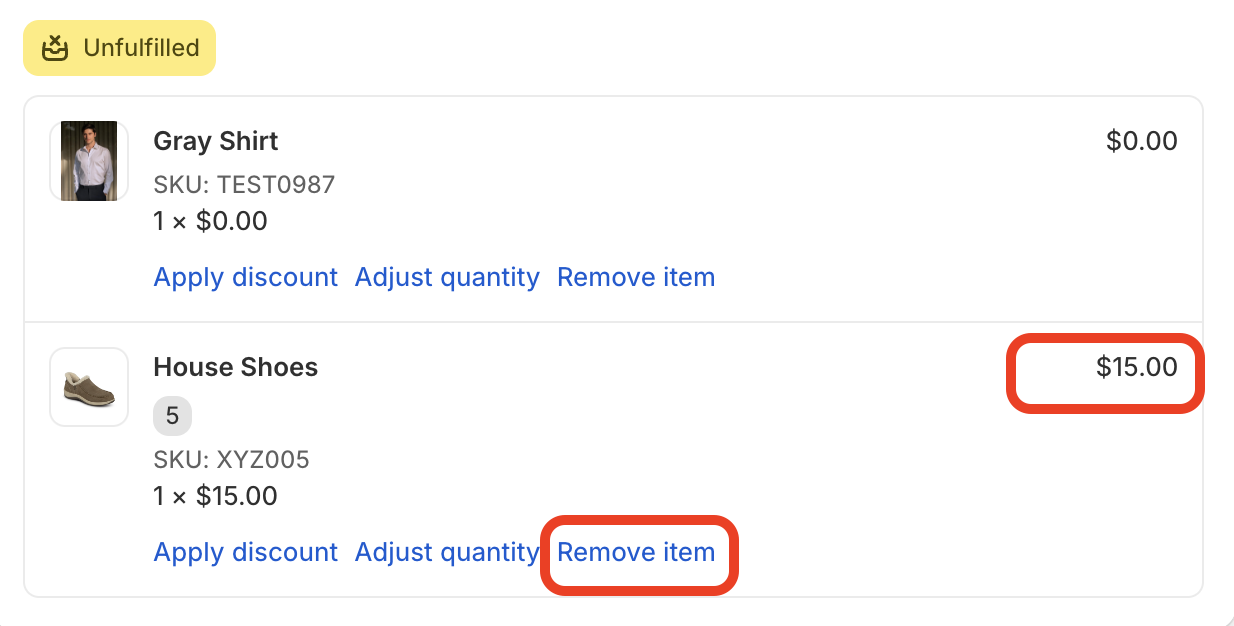Remove the Gray Shirt item
Image resolution: width=1234 pixels, height=626 pixels.
click(x=636, y=277)
